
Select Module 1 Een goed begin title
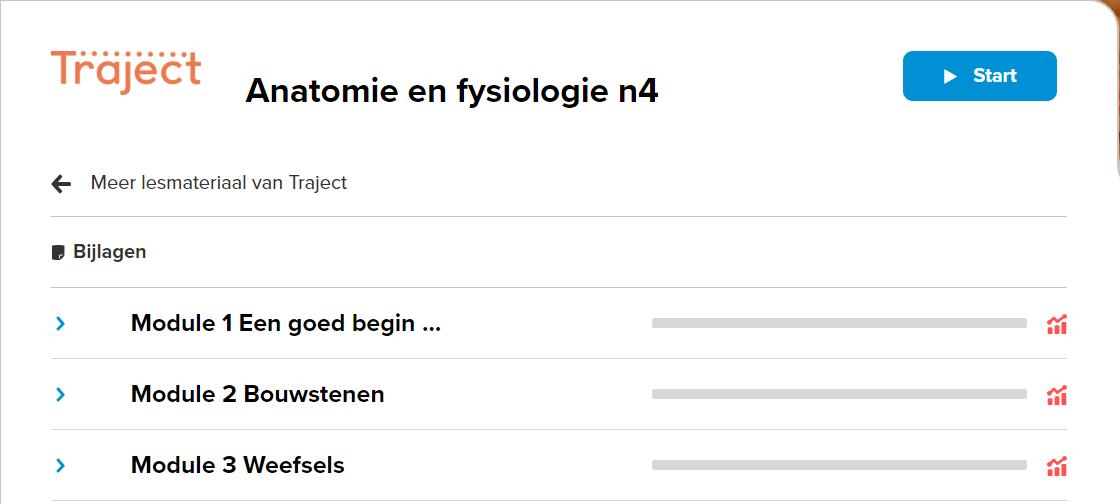pyautogui.click(x=285, y=324)
